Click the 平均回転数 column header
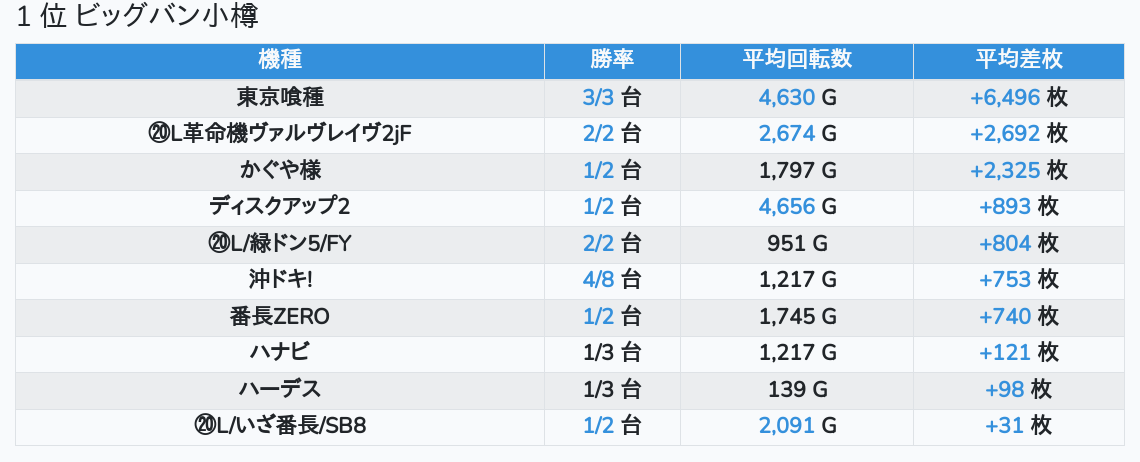The height and width of the screenshot is (462, 1140). pyautogui.click(x=796, y=60)
